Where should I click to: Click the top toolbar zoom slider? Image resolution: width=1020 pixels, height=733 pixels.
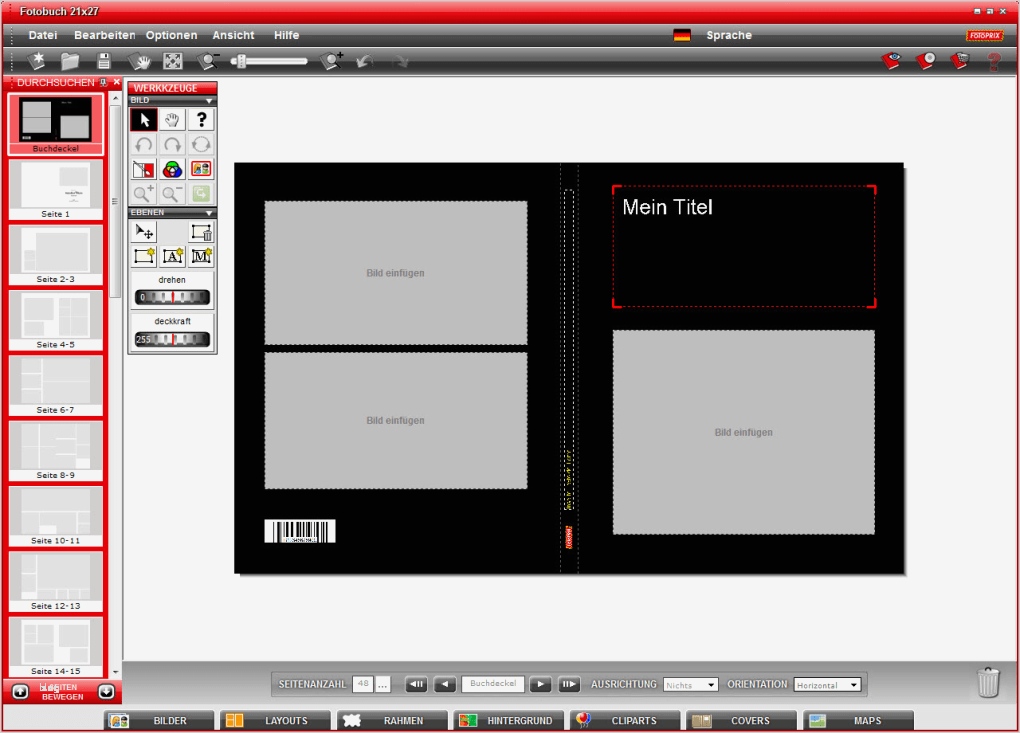(x=269, y=61)
